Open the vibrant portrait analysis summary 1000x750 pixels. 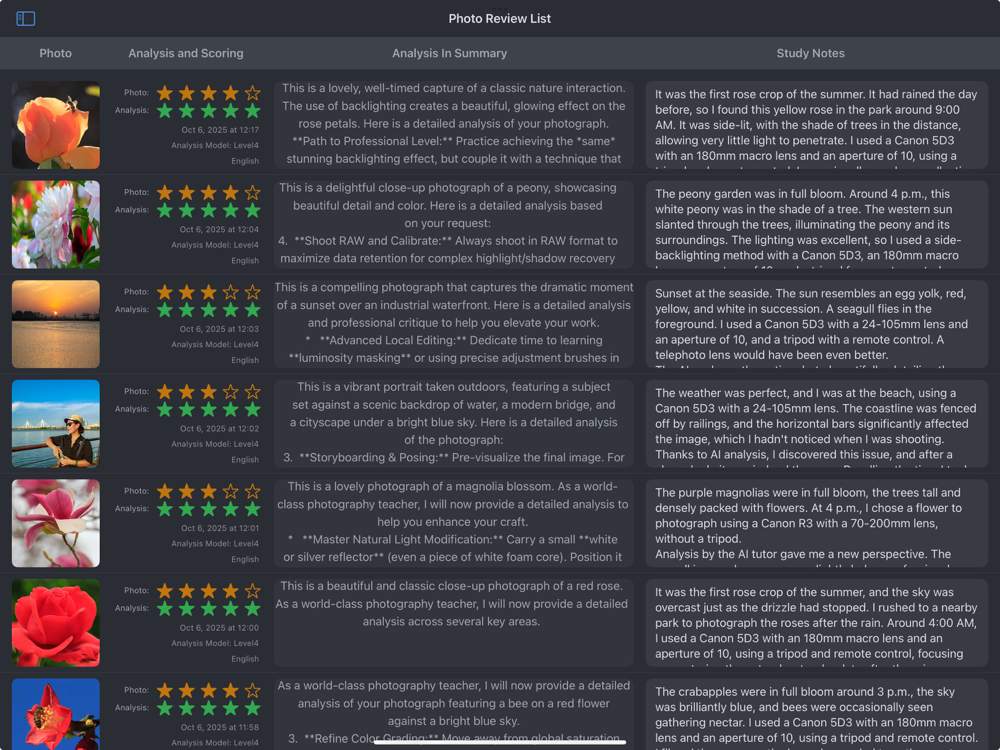453,423
